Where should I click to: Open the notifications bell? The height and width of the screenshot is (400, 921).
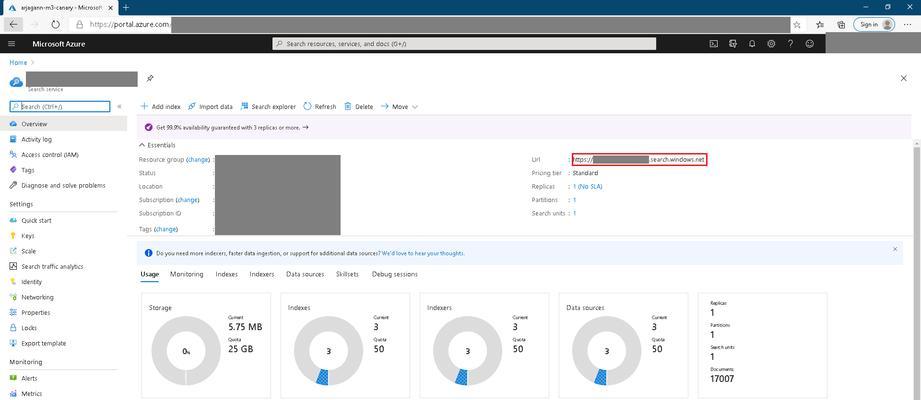click(752, 43)
